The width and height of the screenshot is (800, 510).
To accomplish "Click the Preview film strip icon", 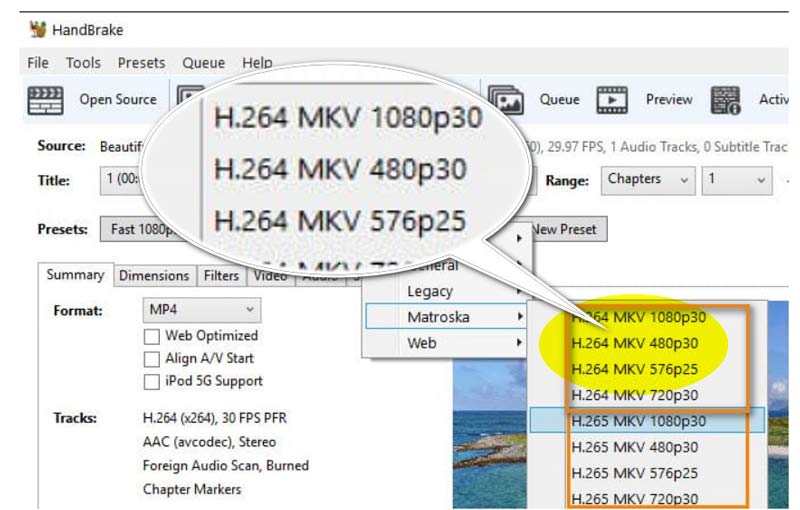I will point(612,99).
